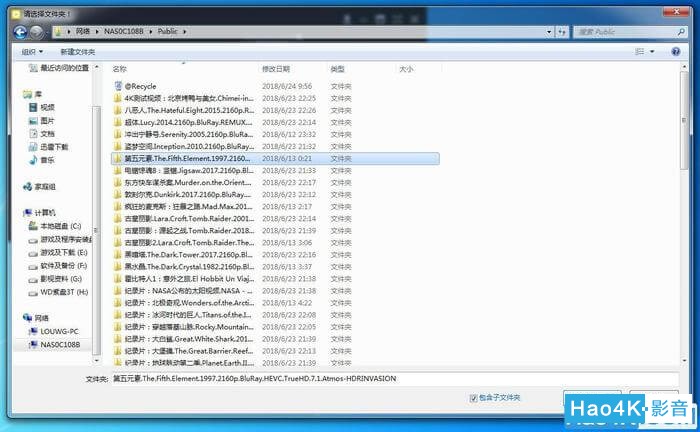The width and height of the screenshot is (700, 432).
Task: Select the Jigsaw.2017 folder icon
Action: [x=117, y=170]
